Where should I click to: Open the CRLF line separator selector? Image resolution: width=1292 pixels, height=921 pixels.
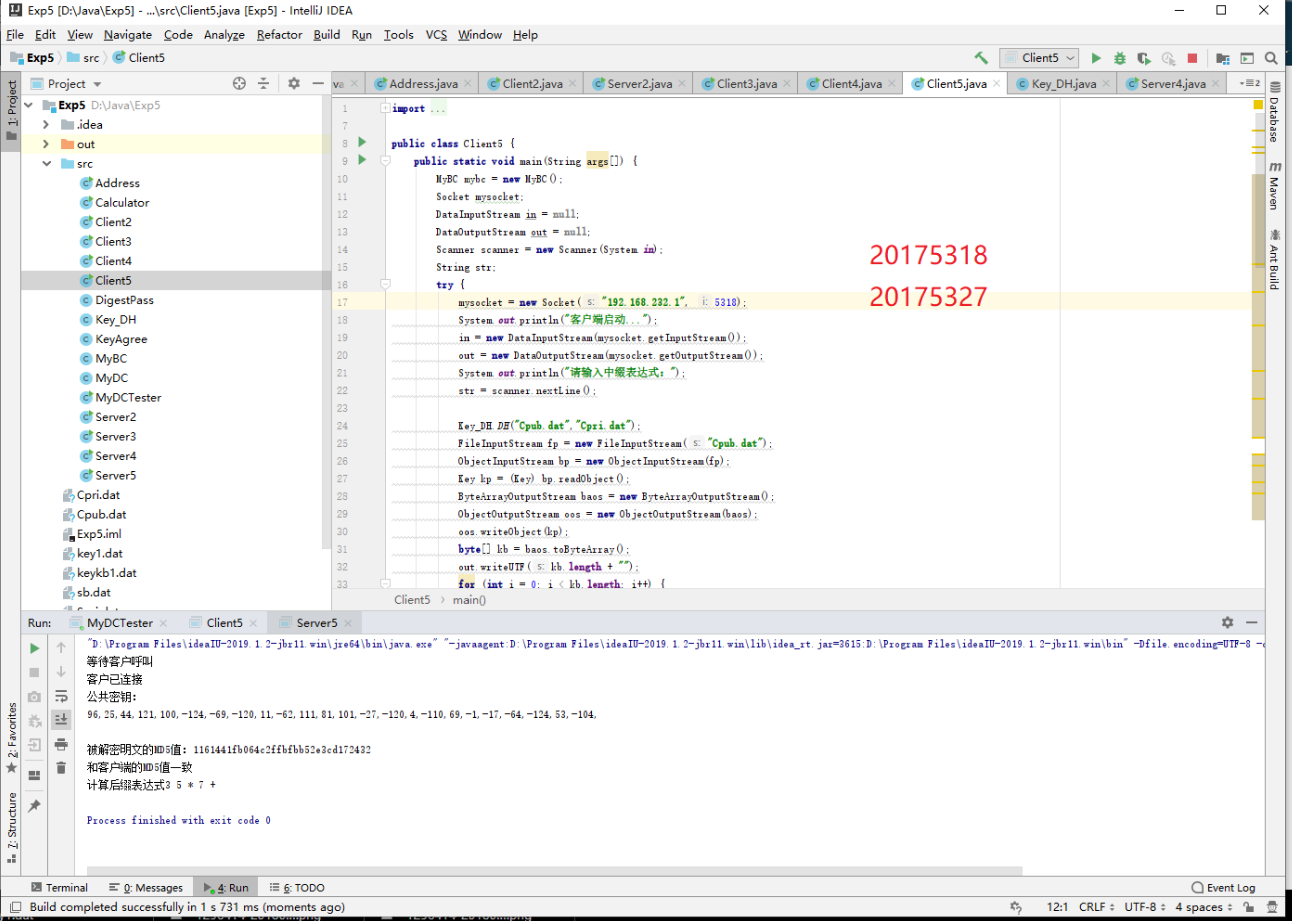click(1095, 907)
